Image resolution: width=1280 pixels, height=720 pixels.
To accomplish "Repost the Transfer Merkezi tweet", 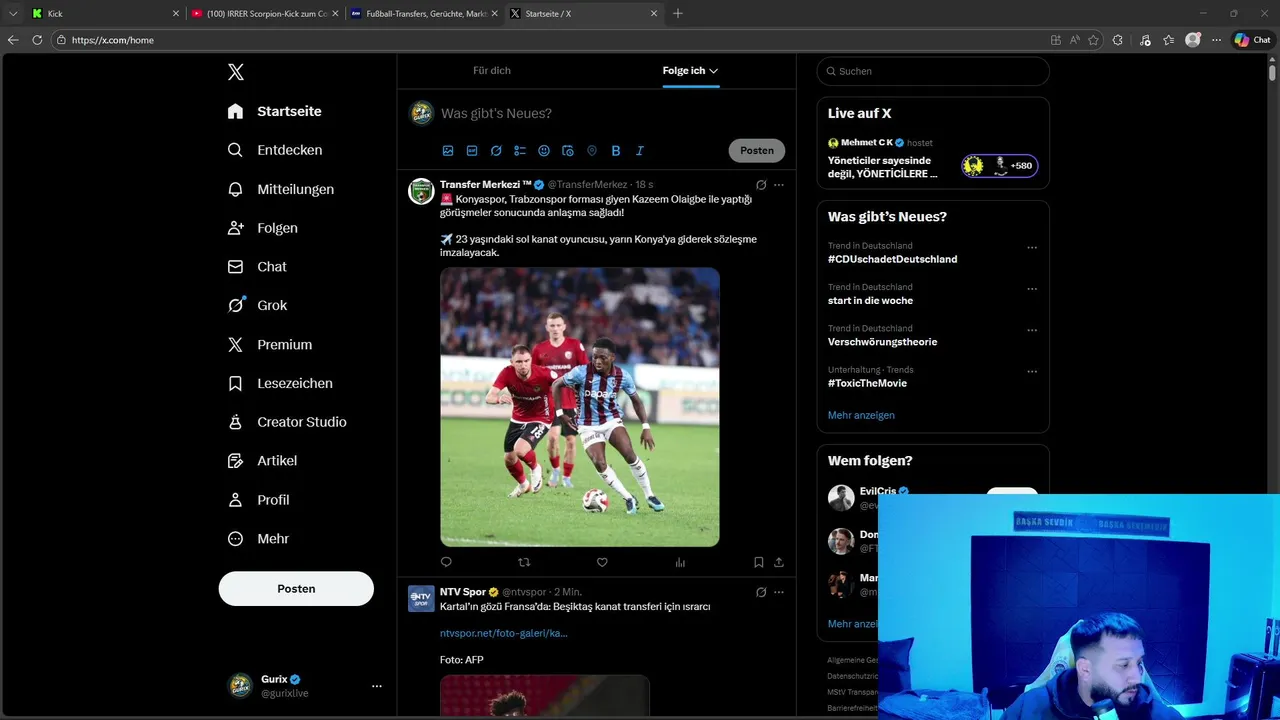I will (x=524, y=563).
